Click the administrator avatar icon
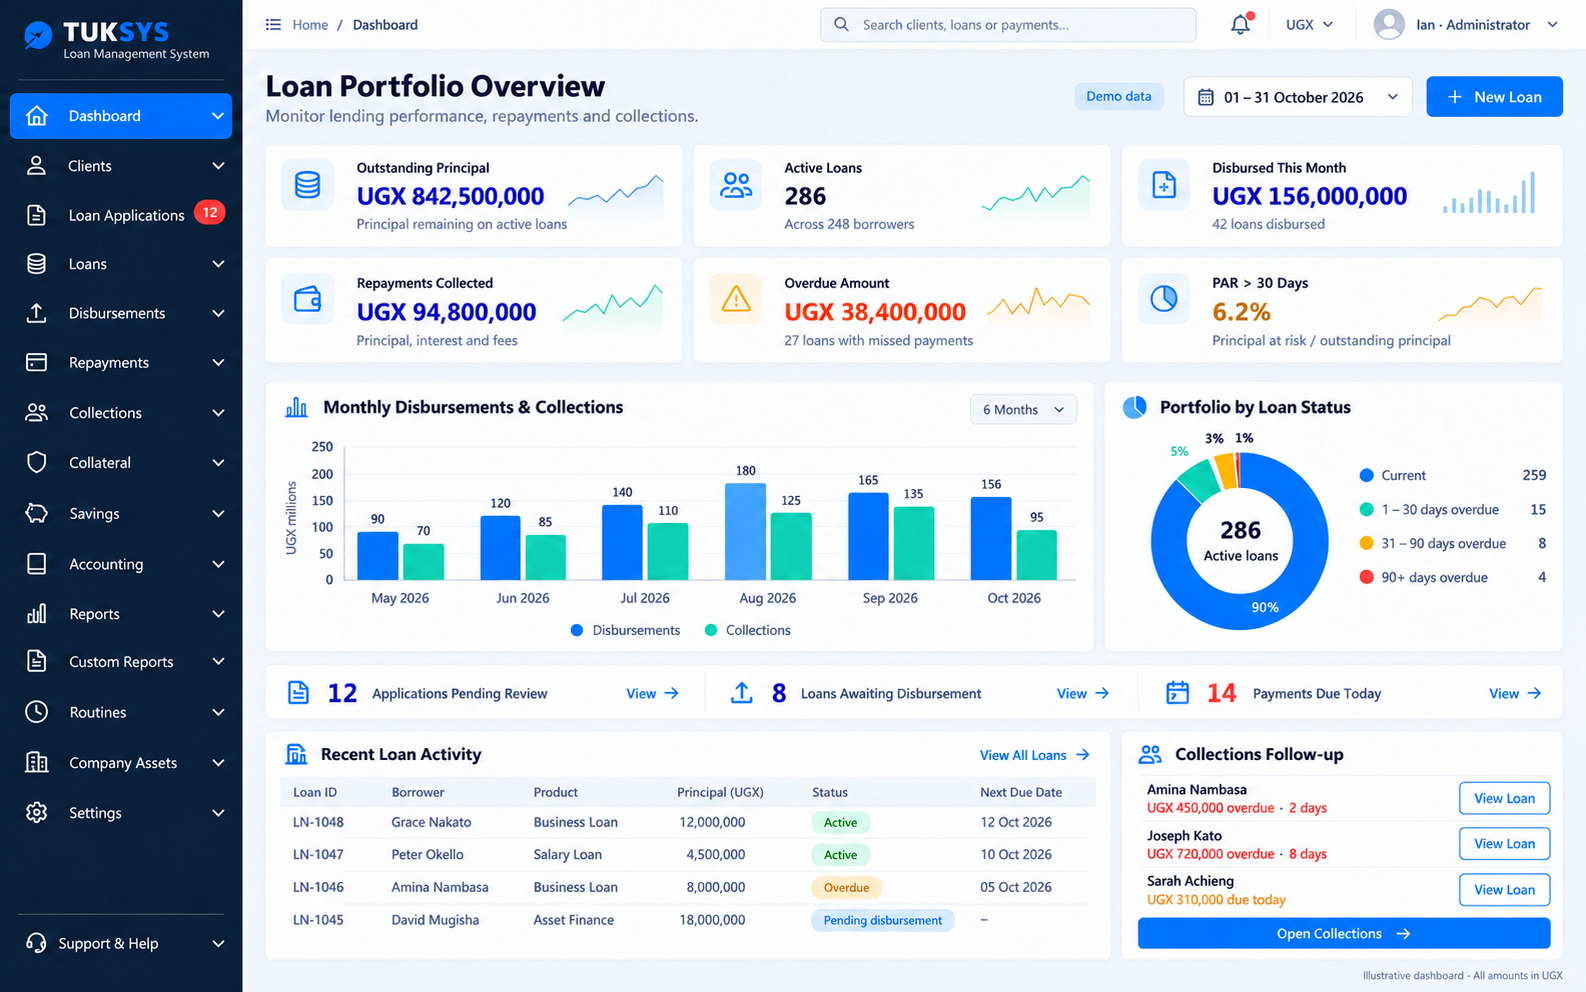Viewport: 1586px width, 992px height. [1389, 24]
